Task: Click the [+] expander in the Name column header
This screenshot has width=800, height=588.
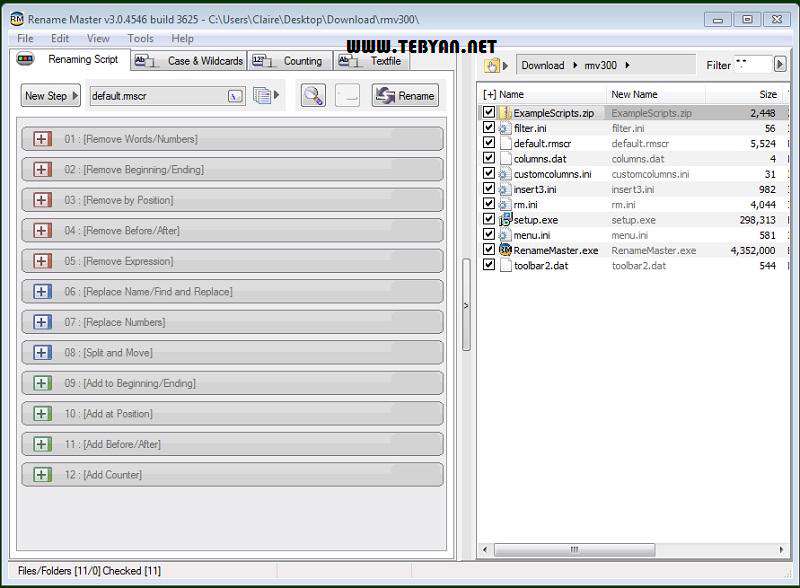Action: point(493,93)
